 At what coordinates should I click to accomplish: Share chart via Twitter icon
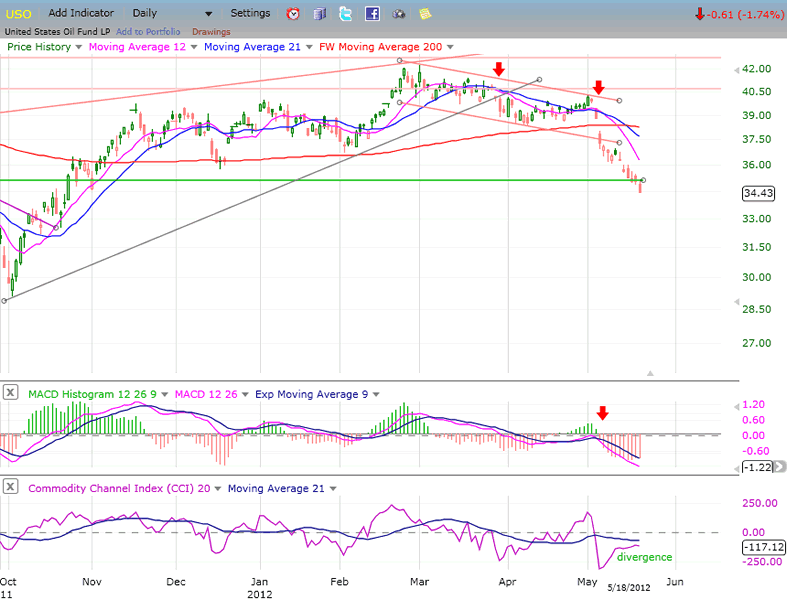(x=346, y=14)
